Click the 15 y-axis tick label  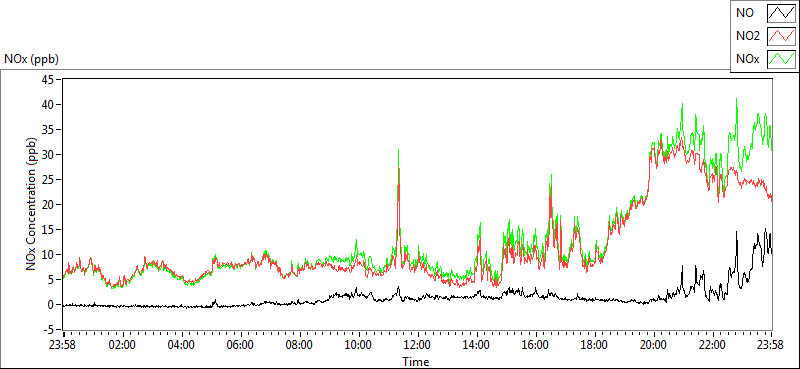[x=49, y=230]
